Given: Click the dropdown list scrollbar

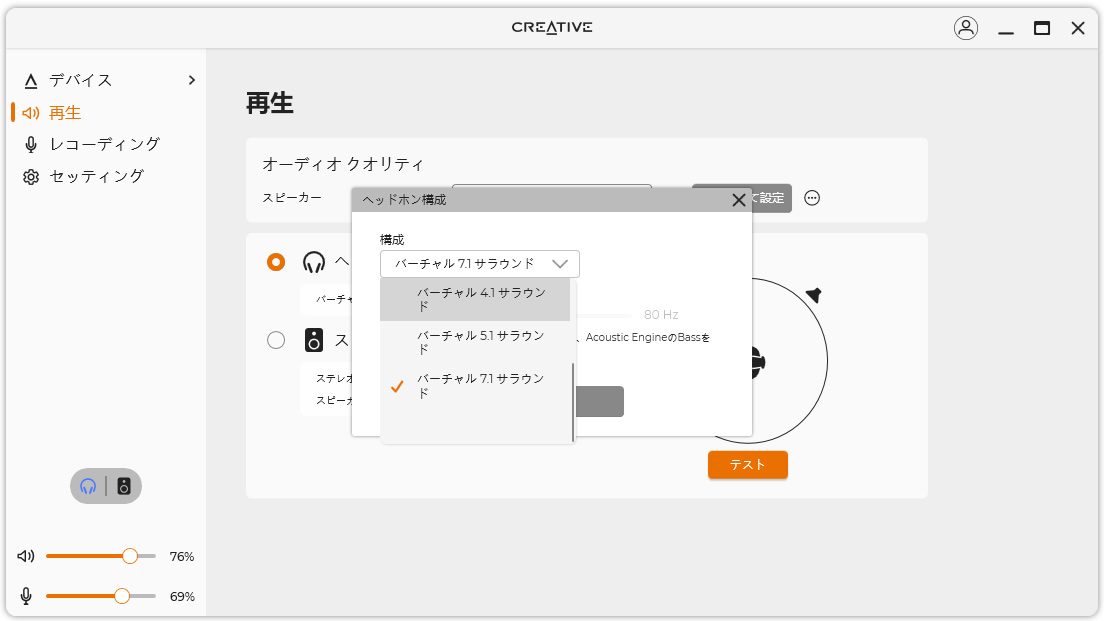Looking at the screenshot, I should pos(573,400).
